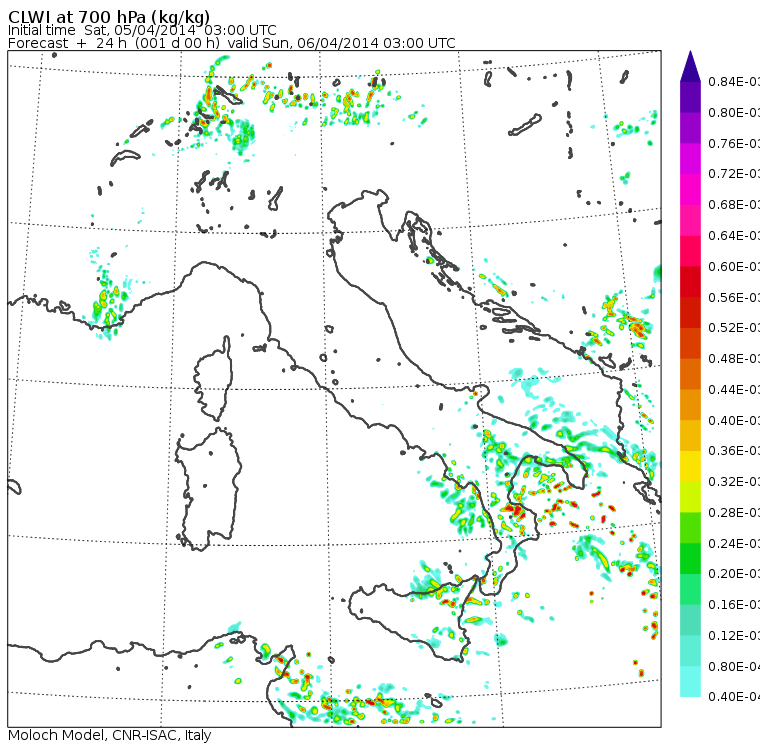760x749 pixels.
Task: Select the green band between 0.20E-03 and 0.24E-03
Action: (690, 558)
